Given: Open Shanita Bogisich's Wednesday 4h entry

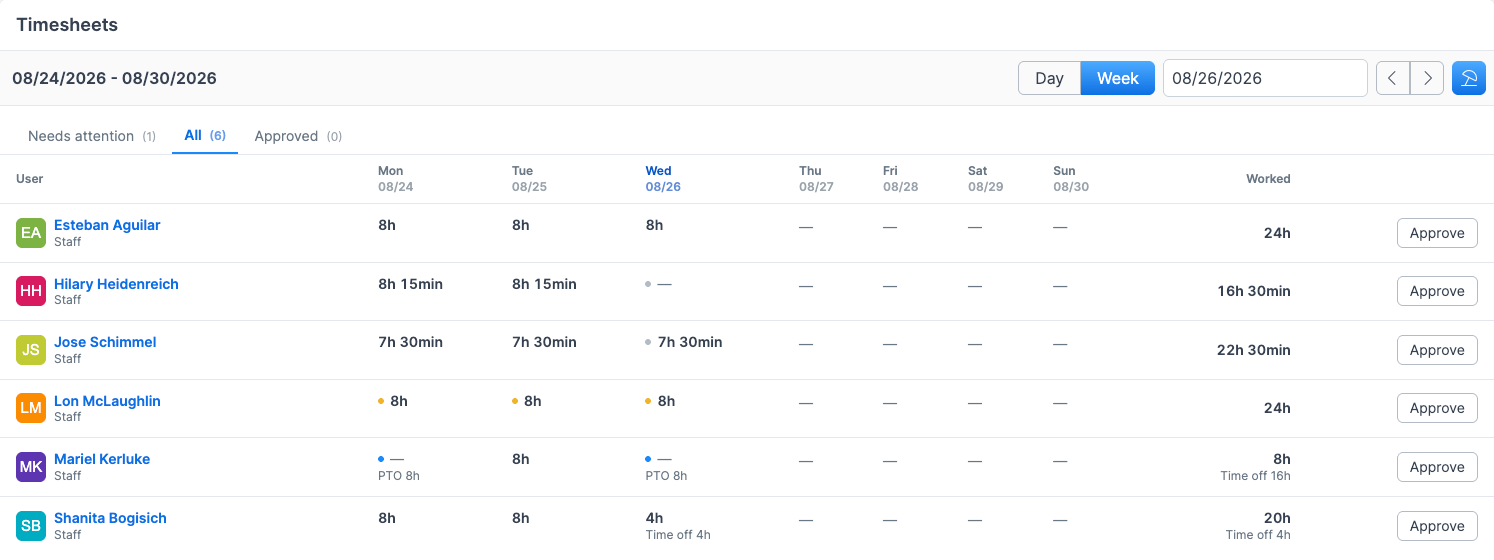Looking at the screenshot, I should pos(678,526).
